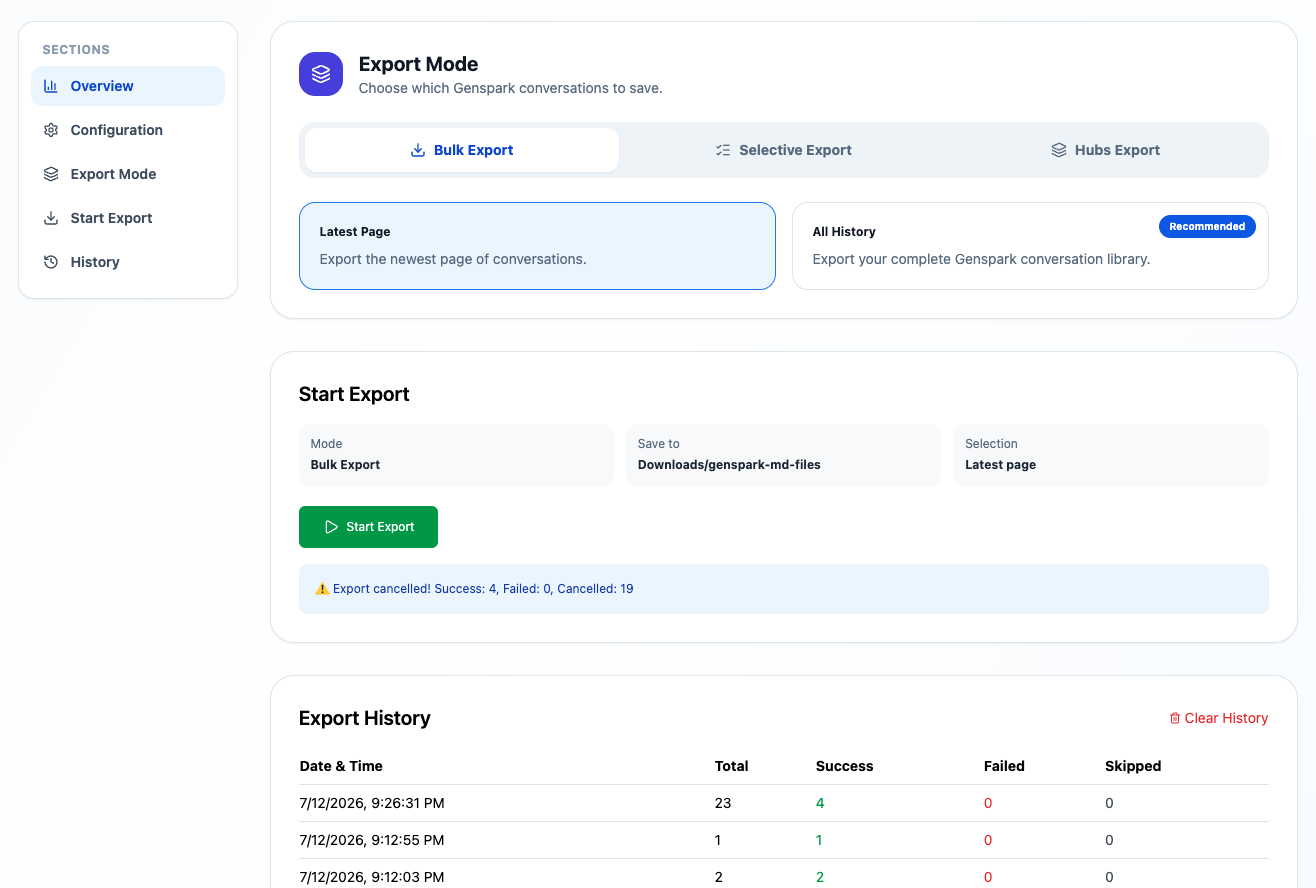Click the warning icon in export cancelled message
Image resolution: width=1316 pixels, height=888 pixels.
(x=322, y=589)
